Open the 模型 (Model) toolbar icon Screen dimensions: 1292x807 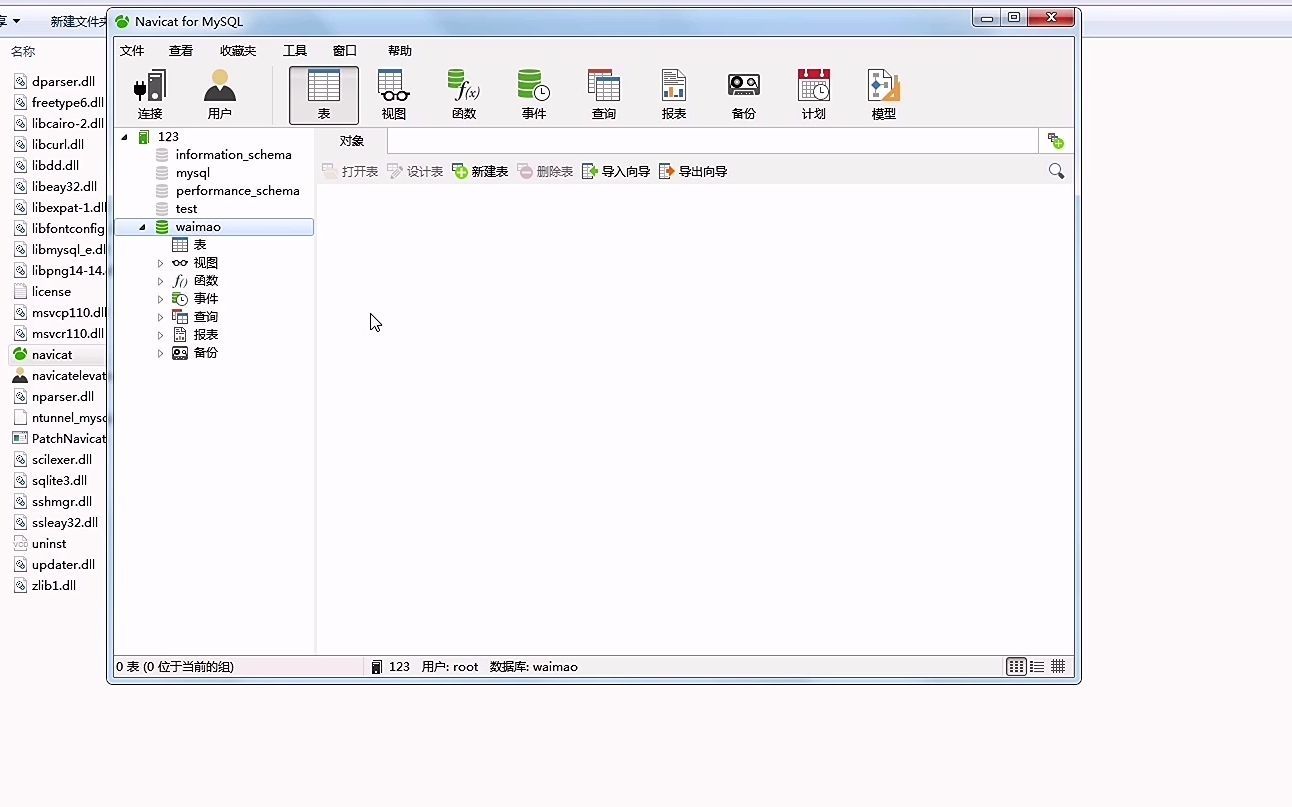pyautogui.click(x=884, y=95)
